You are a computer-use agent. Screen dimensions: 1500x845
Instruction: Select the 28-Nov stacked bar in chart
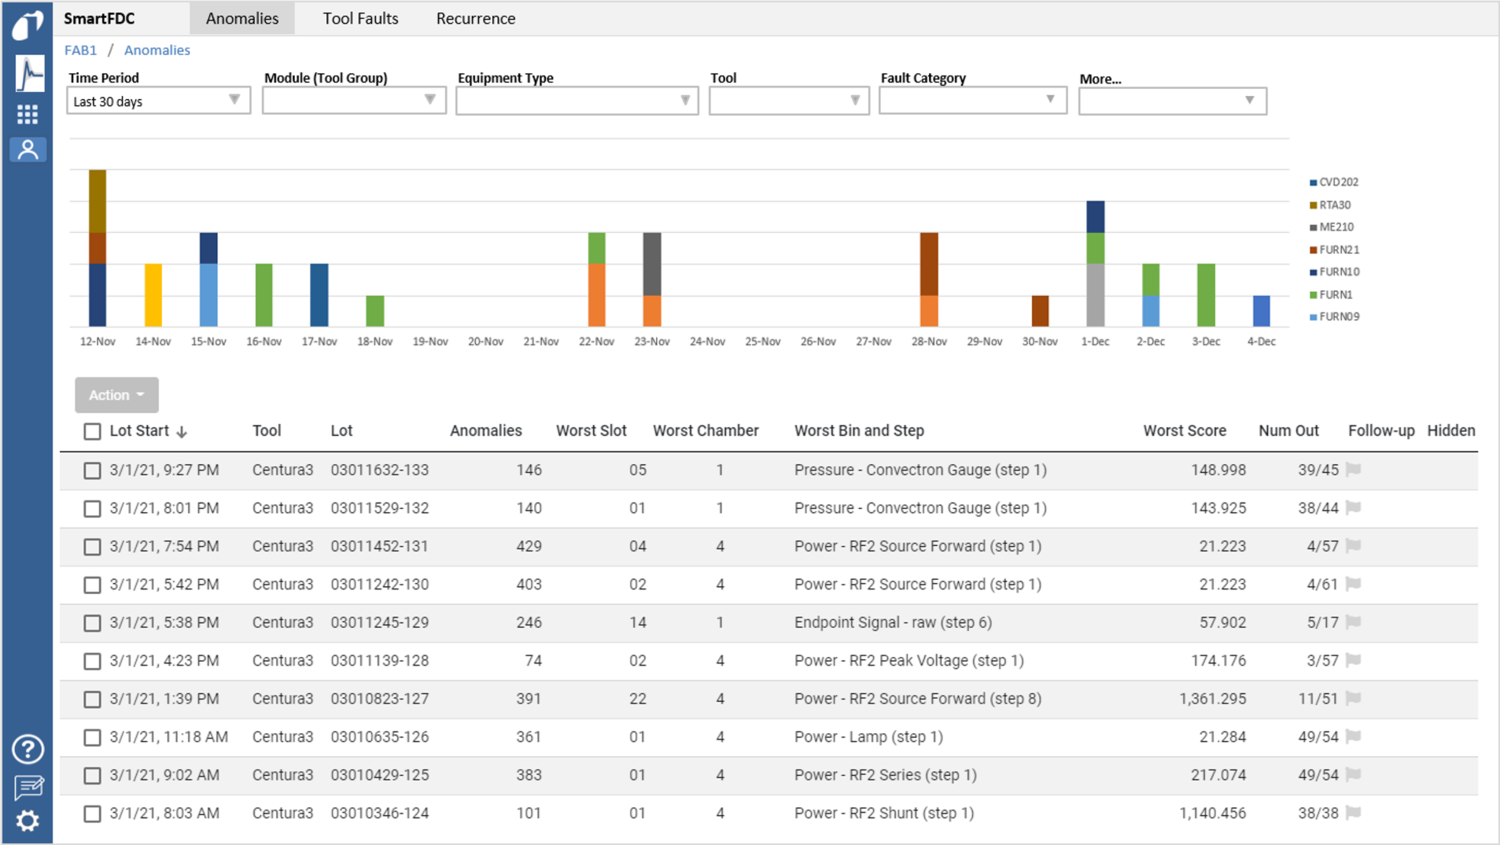[929, 279]
